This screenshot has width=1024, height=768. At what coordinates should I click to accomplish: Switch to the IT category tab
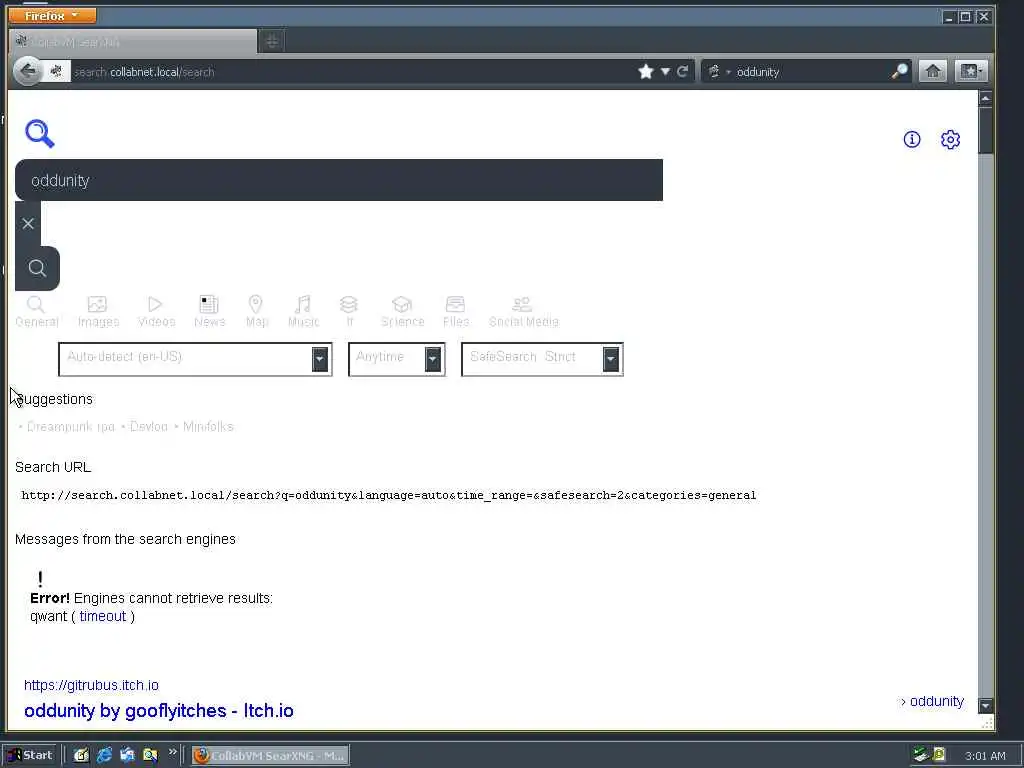click(349, 312)
